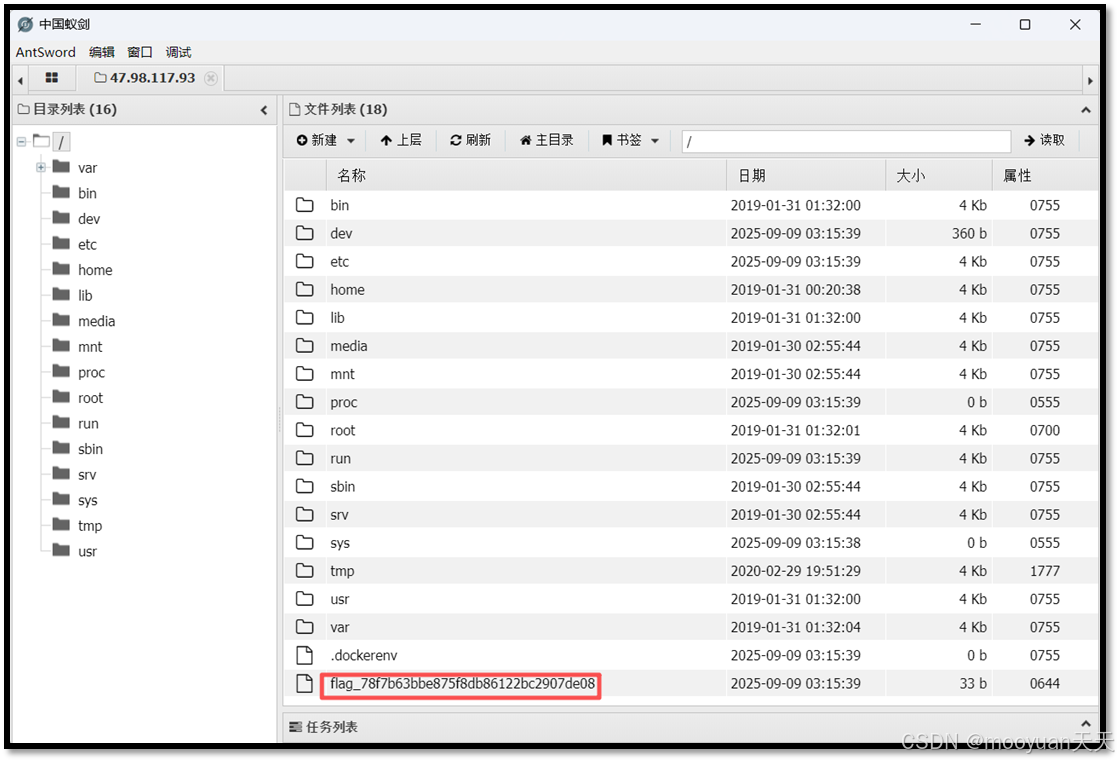The width and height of the screenshot is (1119, 762).
Task: Select proc row in file list
Action: [691, 402]
